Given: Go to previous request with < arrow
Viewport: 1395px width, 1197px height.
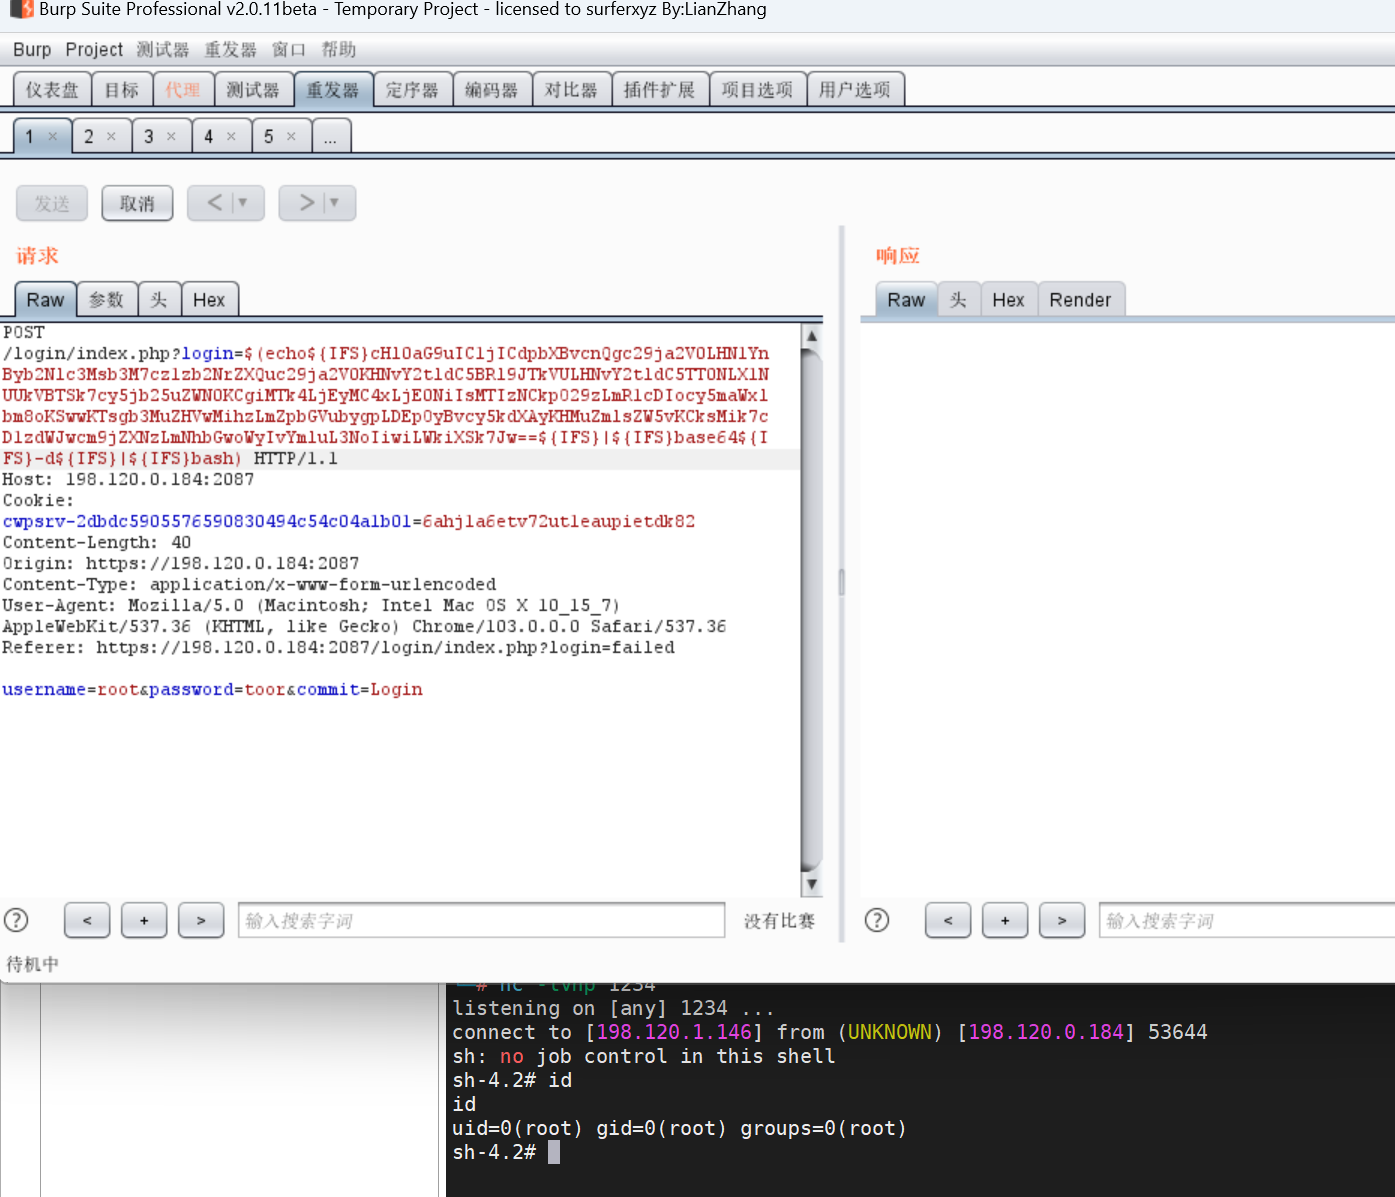Looking at the screenshot, I should [x=214, y=203].
